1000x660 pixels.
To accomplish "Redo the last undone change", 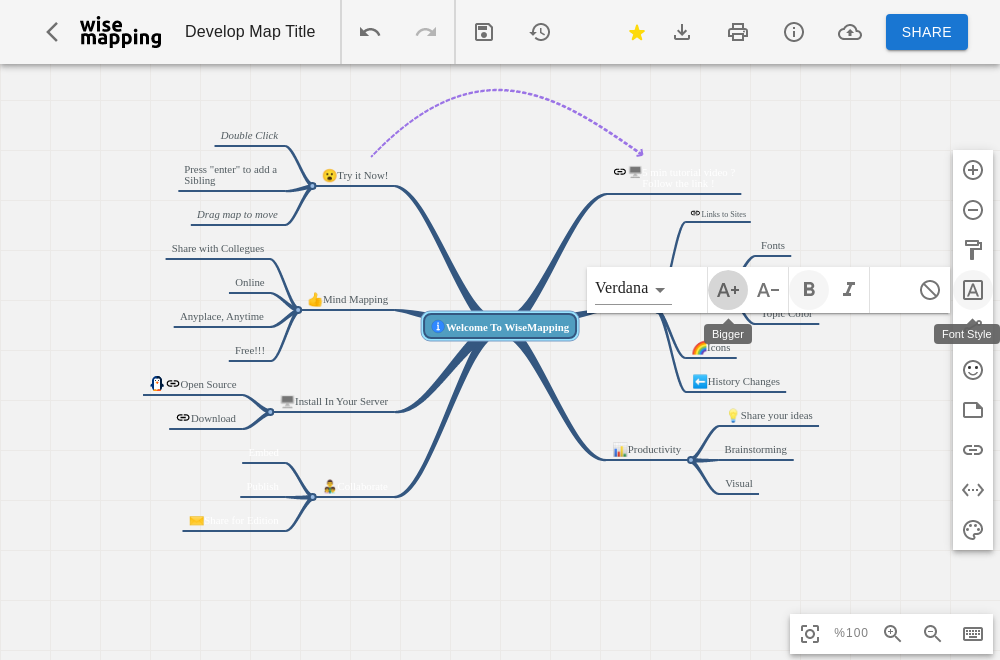I will 426,32.
